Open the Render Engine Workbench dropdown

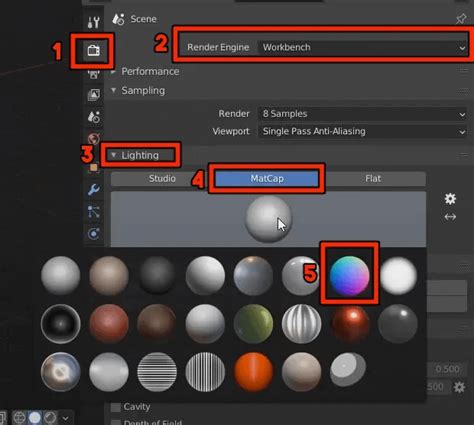click(x=363, y=47)
